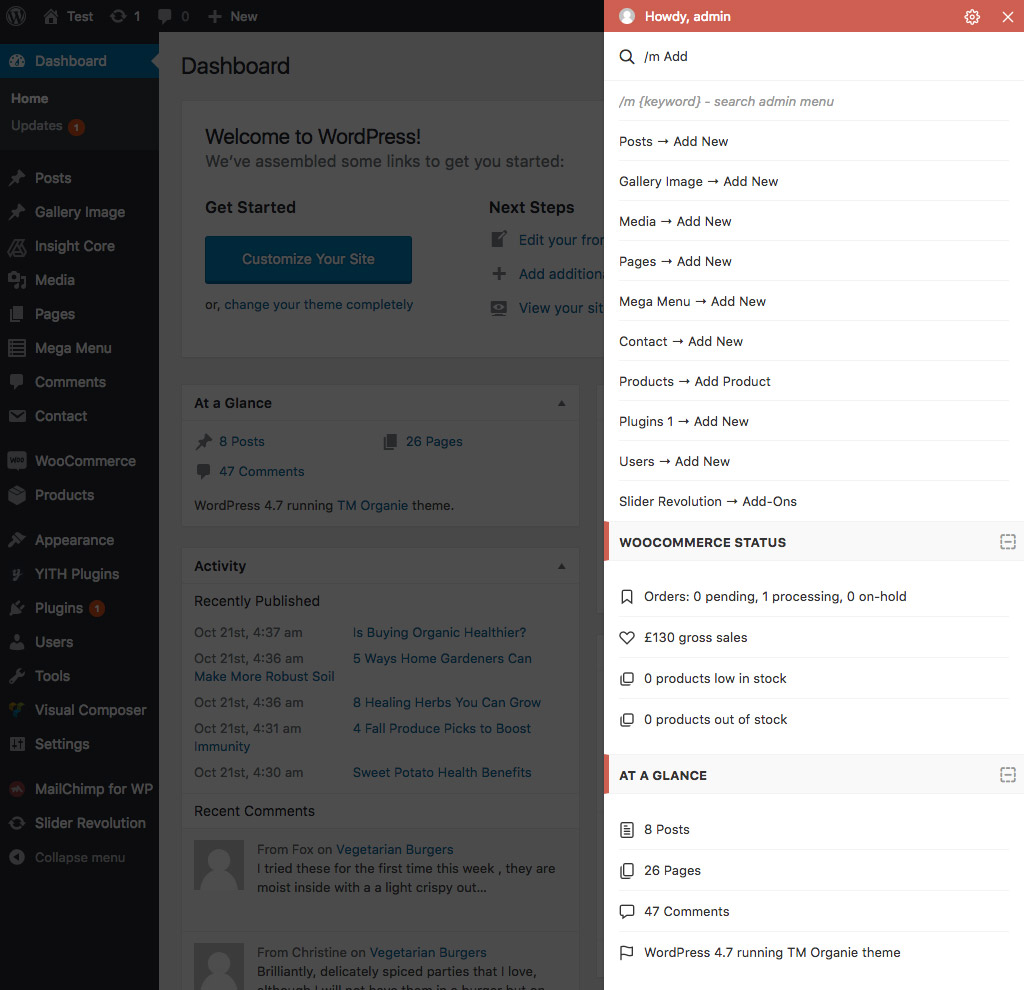The width and height of the screenshot is (1024, 990).
Task: Close the Howdy admin side panel
Action: [1008, 16]
